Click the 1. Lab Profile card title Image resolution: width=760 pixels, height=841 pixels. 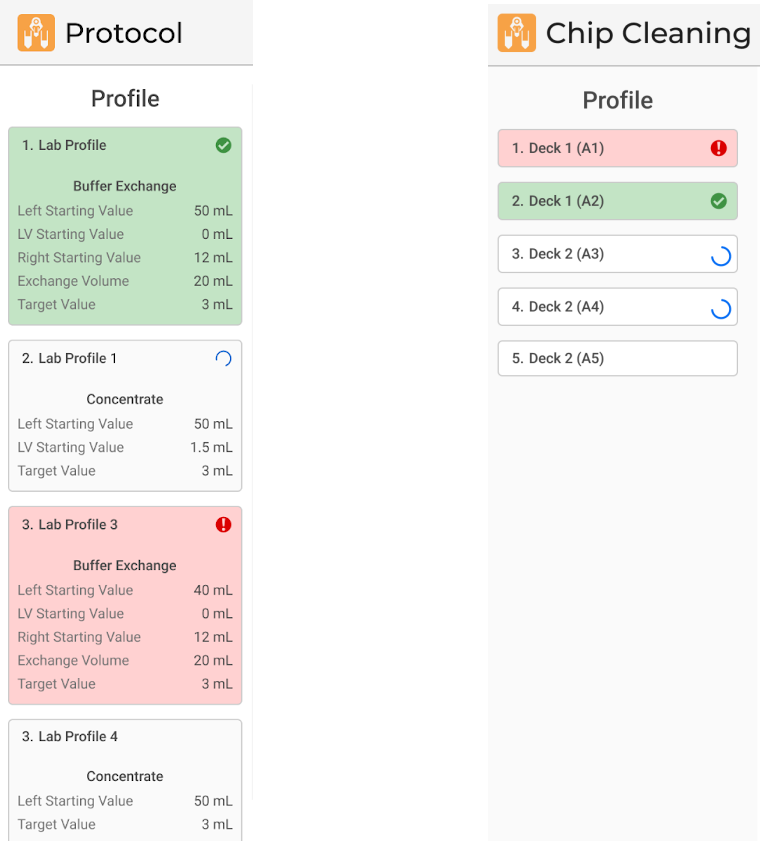point(64,146)
